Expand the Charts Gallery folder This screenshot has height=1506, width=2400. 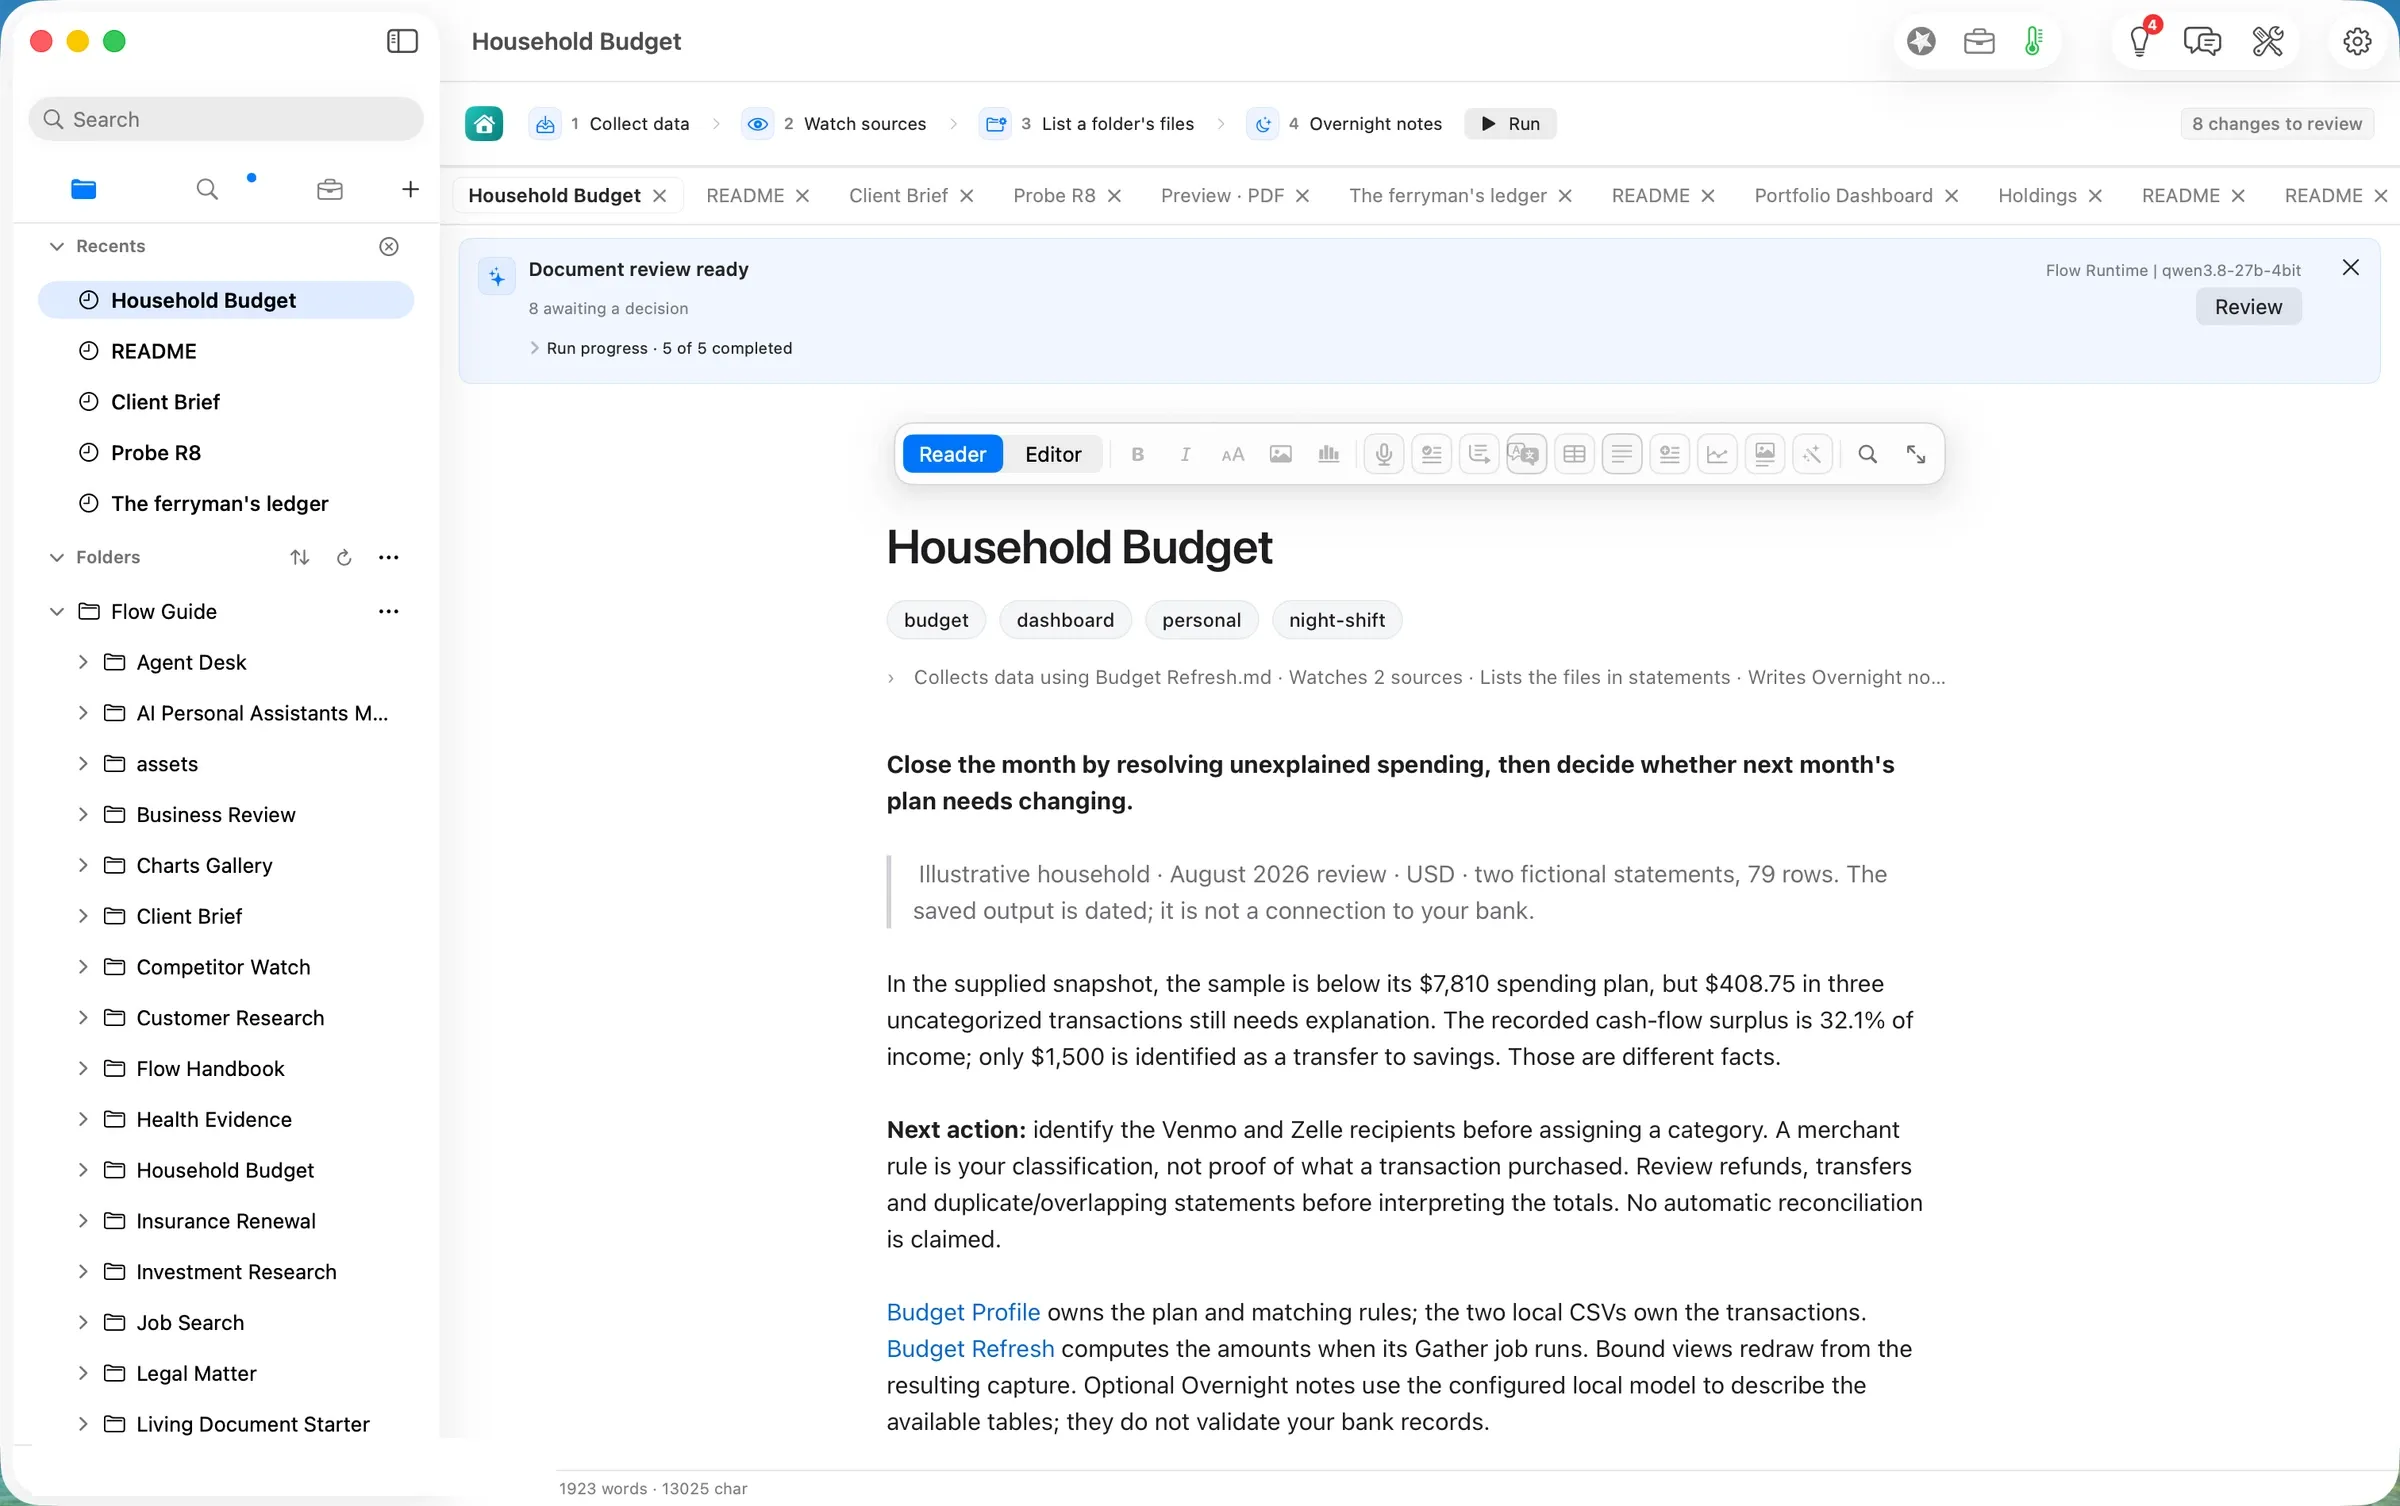[83, 865]
